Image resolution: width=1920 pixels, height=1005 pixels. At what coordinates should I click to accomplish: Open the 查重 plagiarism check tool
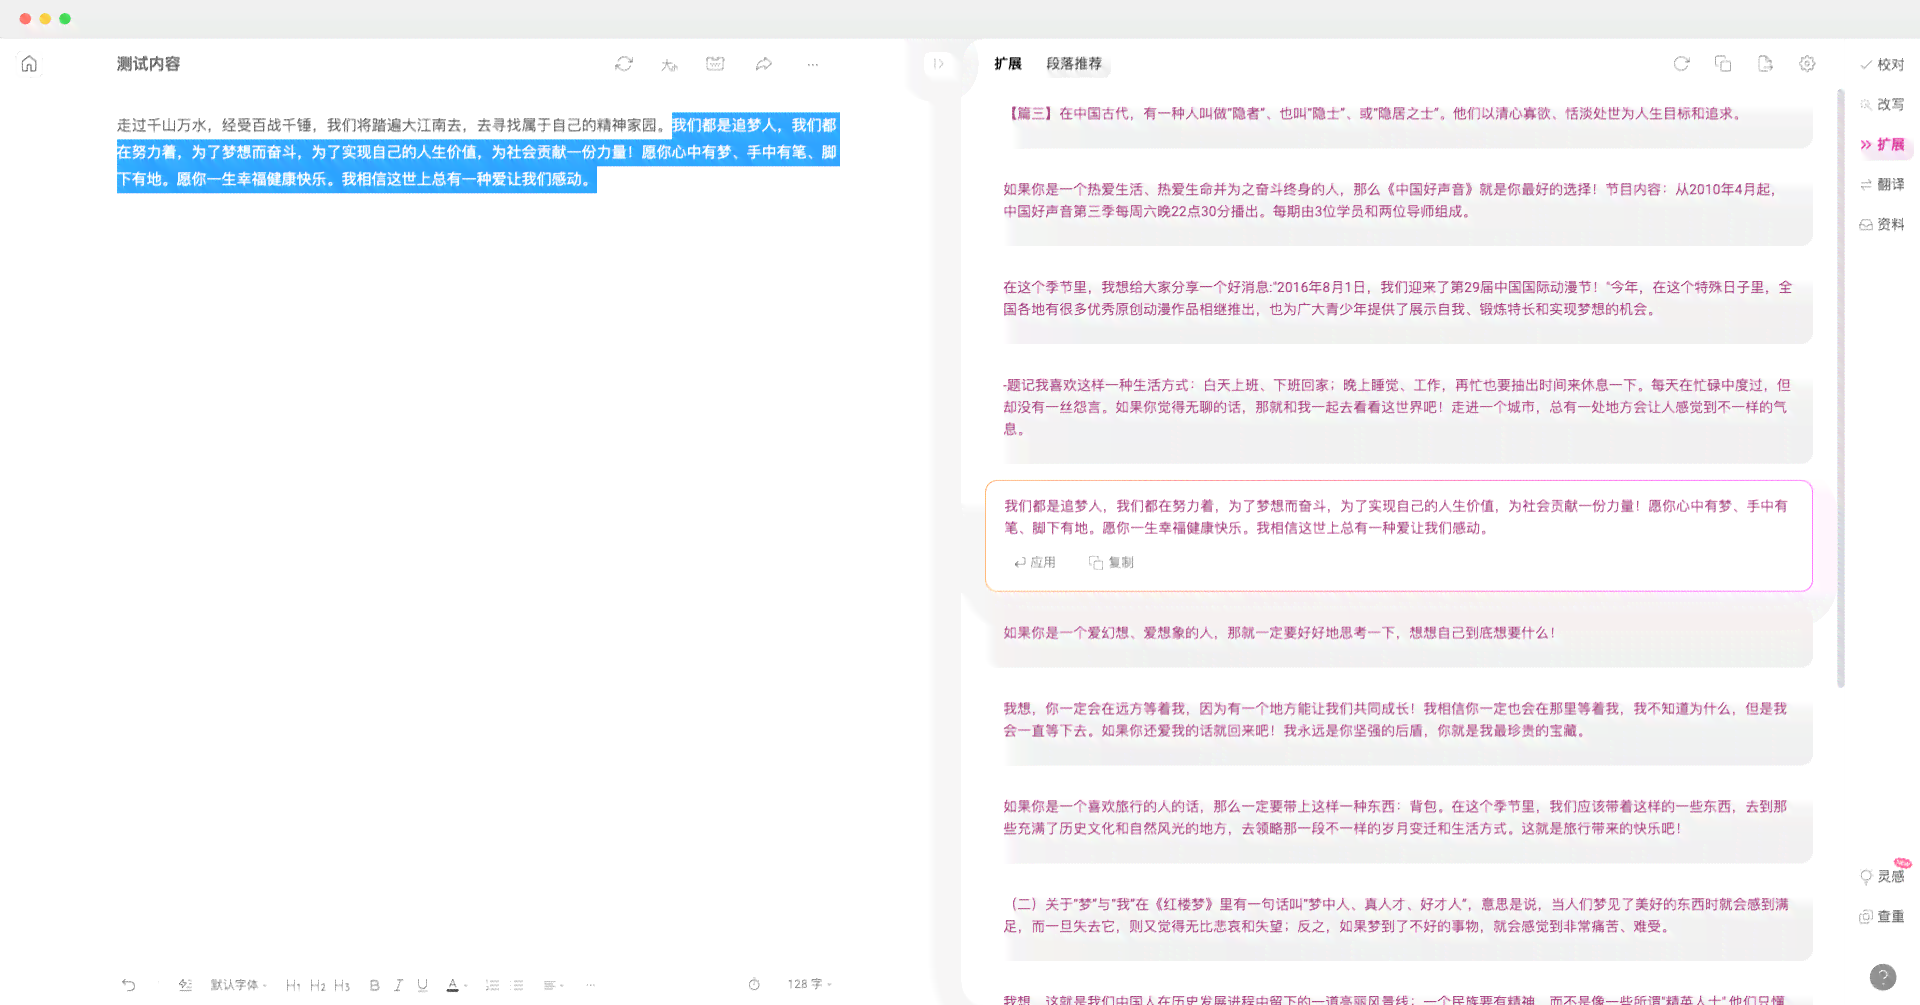click(1882, 917)
